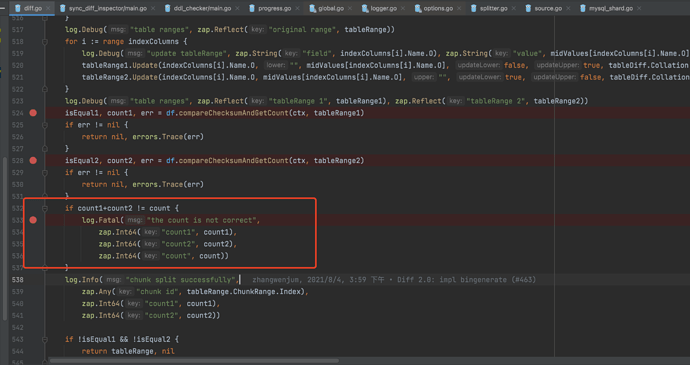Open the mysql_shard.go tab
The width and height of the screenshot is (690, 365).
tap(611, 8)
